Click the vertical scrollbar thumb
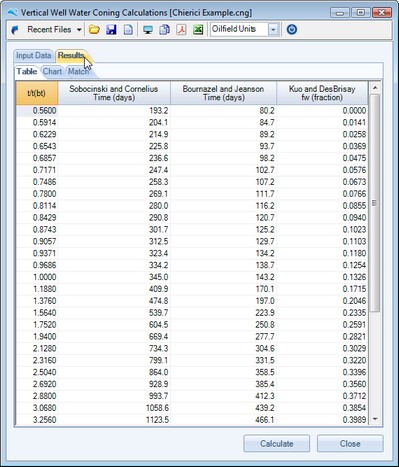 [x=375, y=203]
